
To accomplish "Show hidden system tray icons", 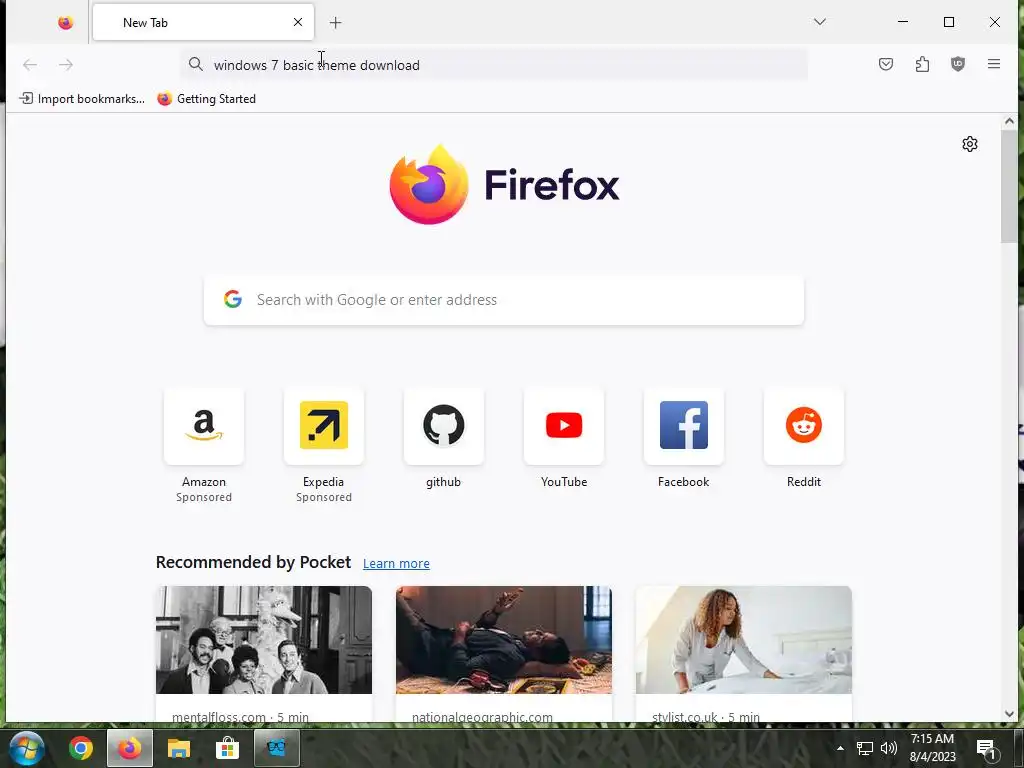I will (840, 748).
